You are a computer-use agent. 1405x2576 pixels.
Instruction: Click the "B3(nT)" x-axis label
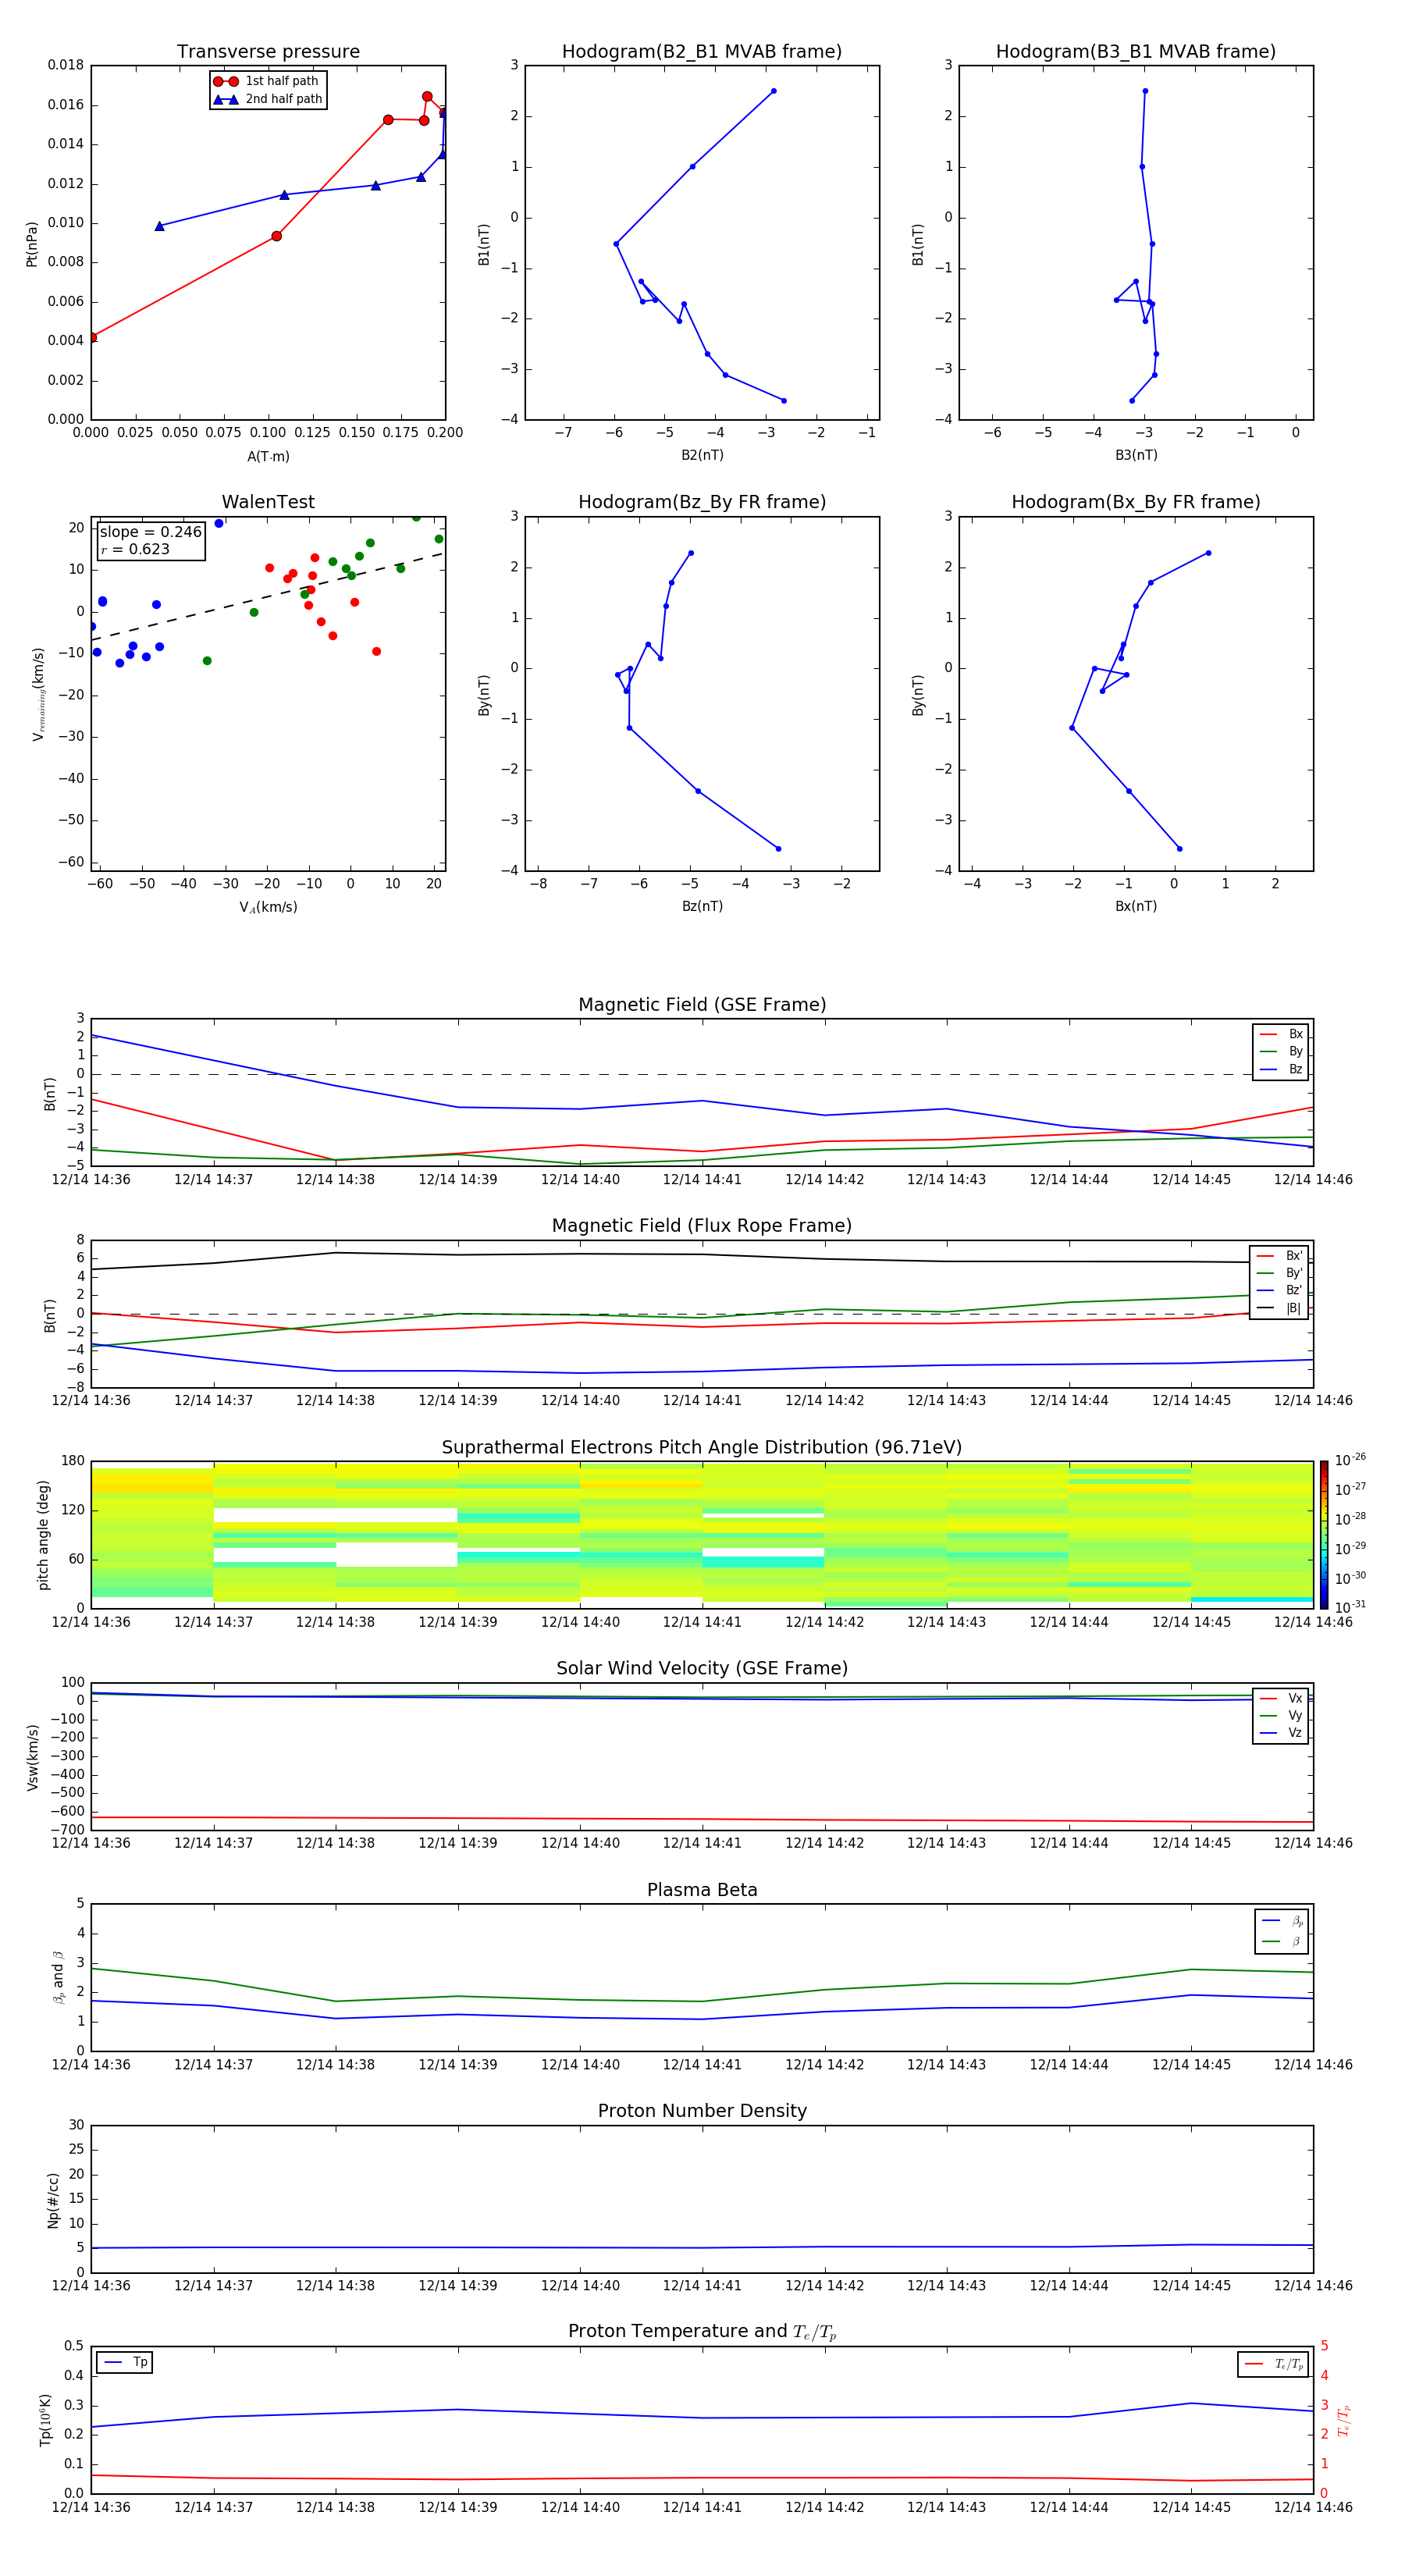pyautogui.click(x=1136, y=455)
